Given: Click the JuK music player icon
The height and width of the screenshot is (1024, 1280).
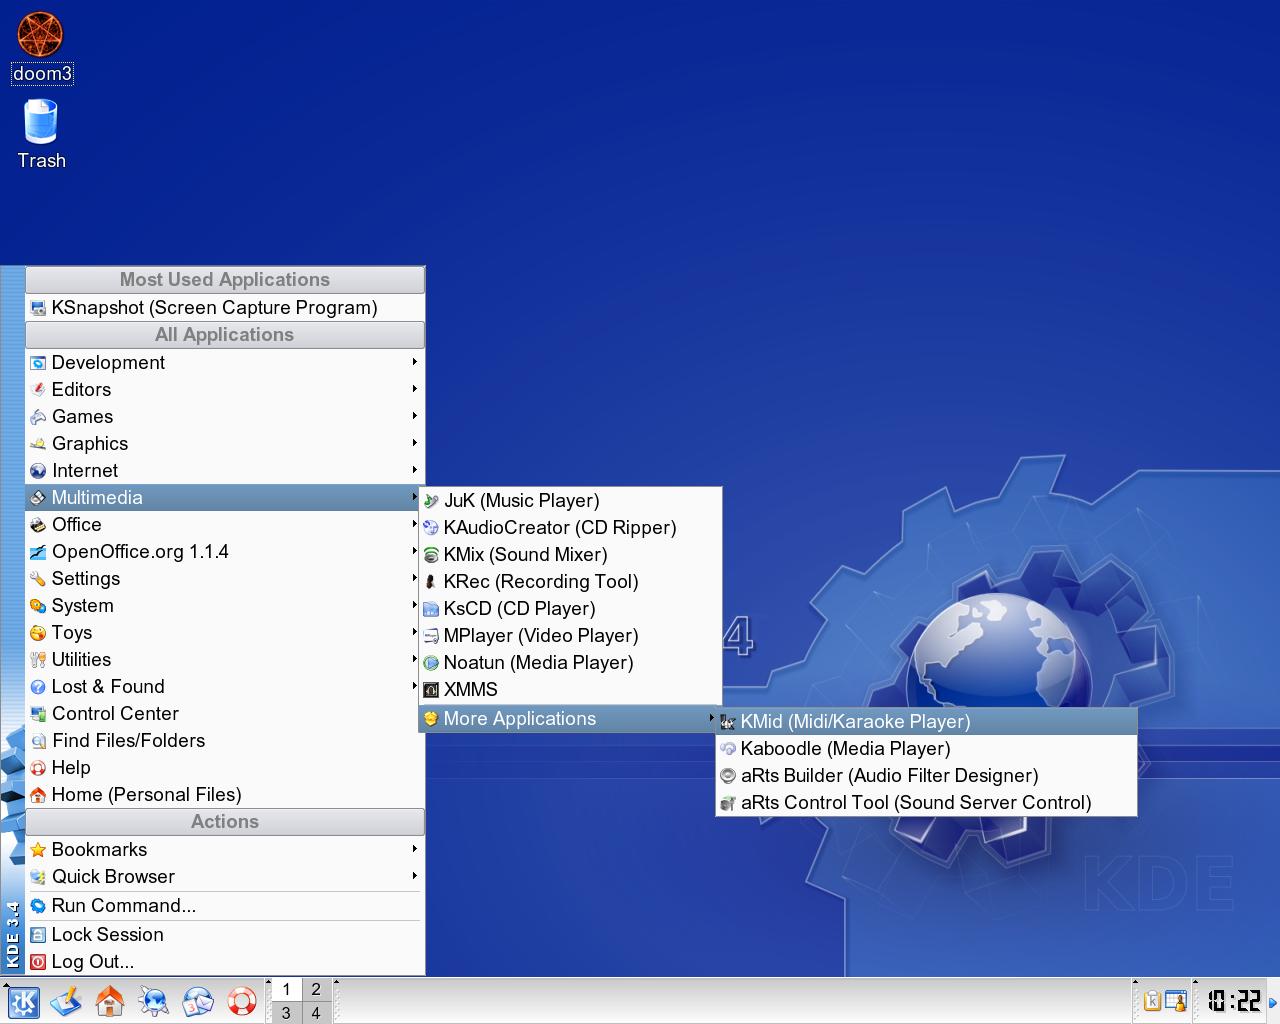Looking at the screenshot, I should click(431, 501).
